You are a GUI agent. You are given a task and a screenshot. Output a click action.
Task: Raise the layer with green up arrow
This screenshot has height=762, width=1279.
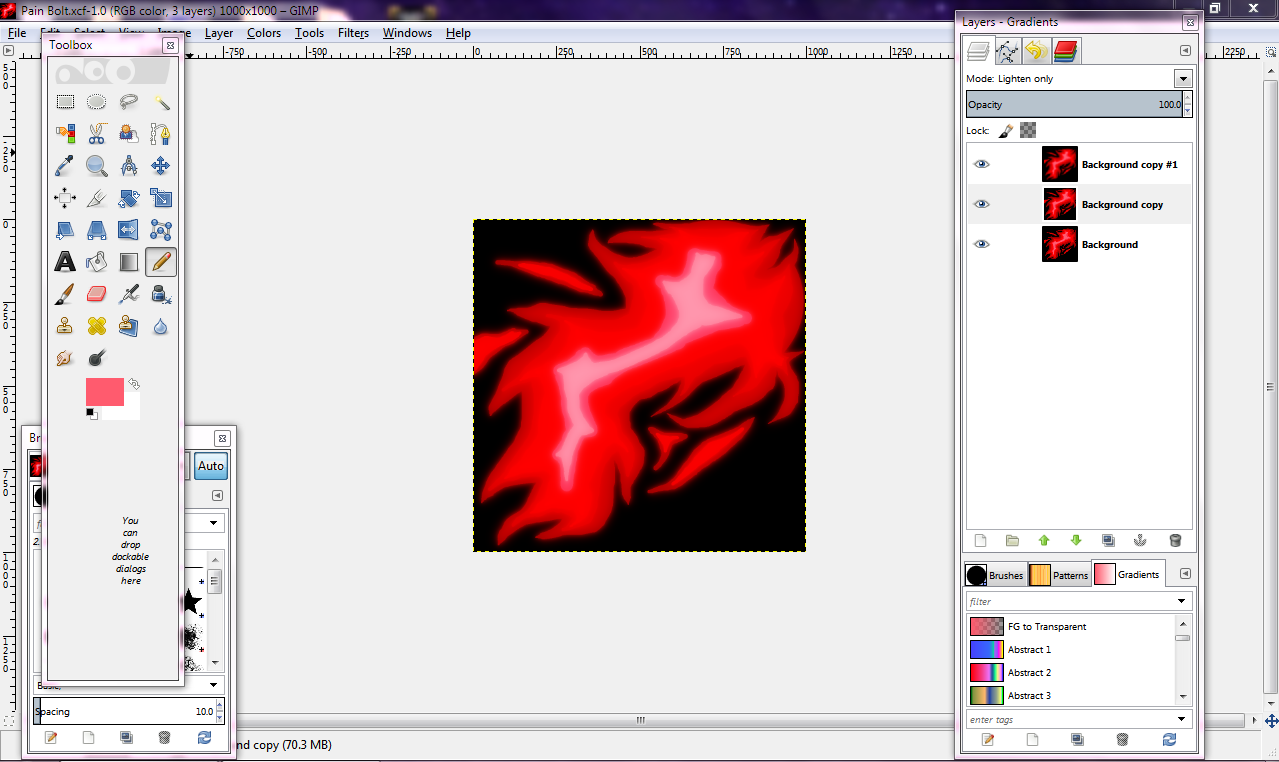[x=1044, y=540]
